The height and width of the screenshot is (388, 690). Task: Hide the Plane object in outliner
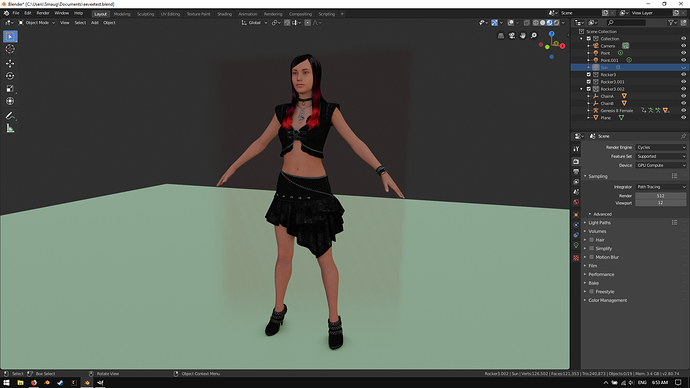click(x=683, y=117)
